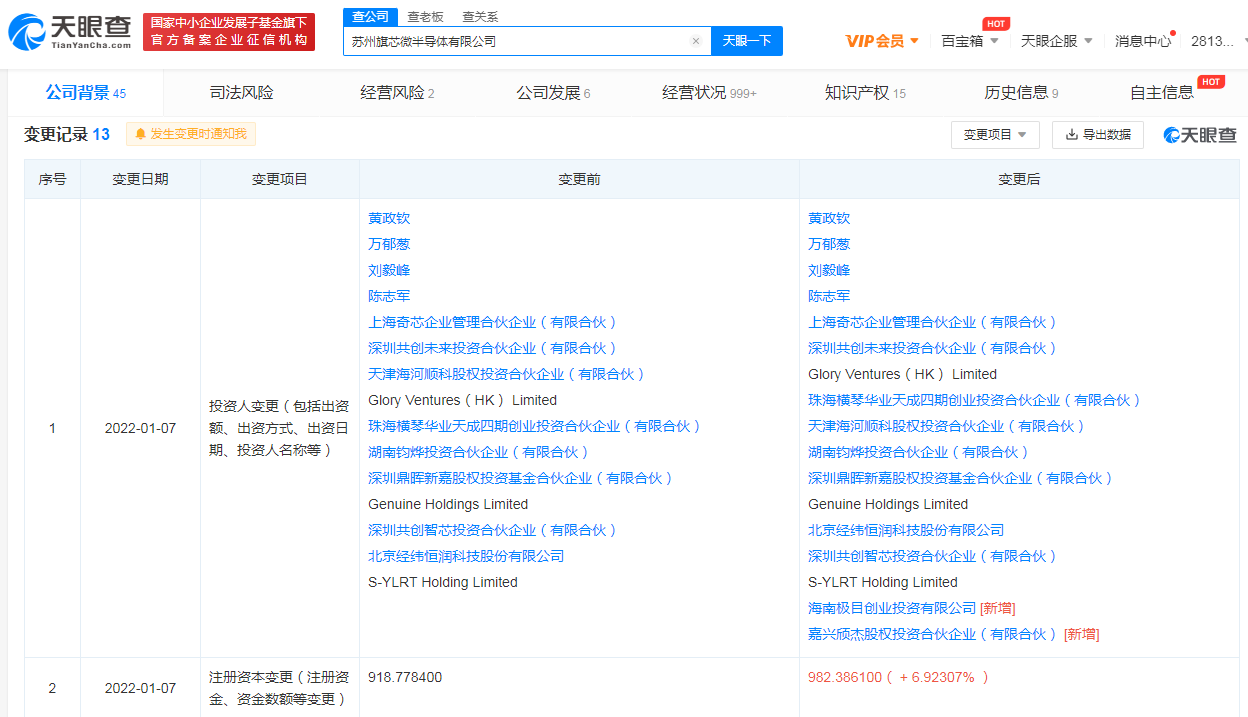Image resolution: width=1248 pixels, height=717 pixels.
Task: Select the 历史信息 tab
Action: click(1021, 93)
